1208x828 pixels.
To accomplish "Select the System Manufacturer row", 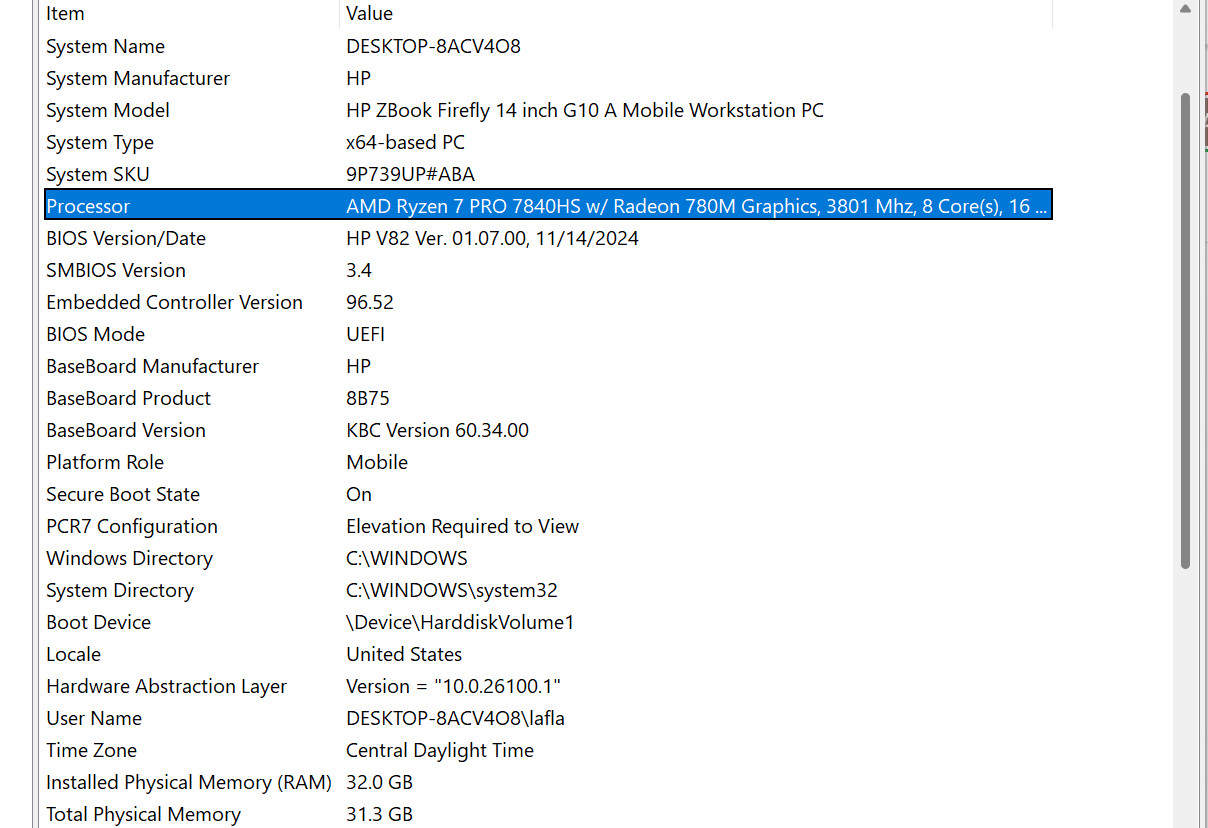I will (548, 78).
